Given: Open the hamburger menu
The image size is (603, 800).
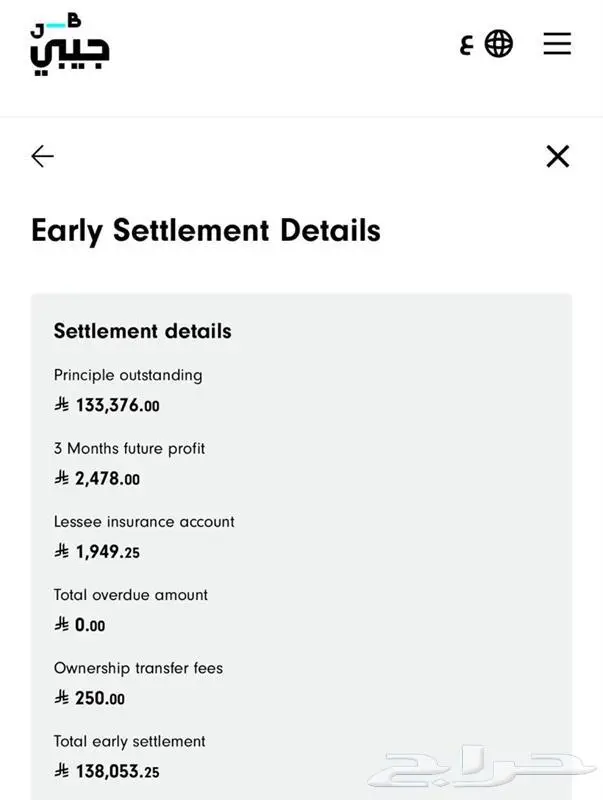Looking at the screenshot, I should point(557,43).
